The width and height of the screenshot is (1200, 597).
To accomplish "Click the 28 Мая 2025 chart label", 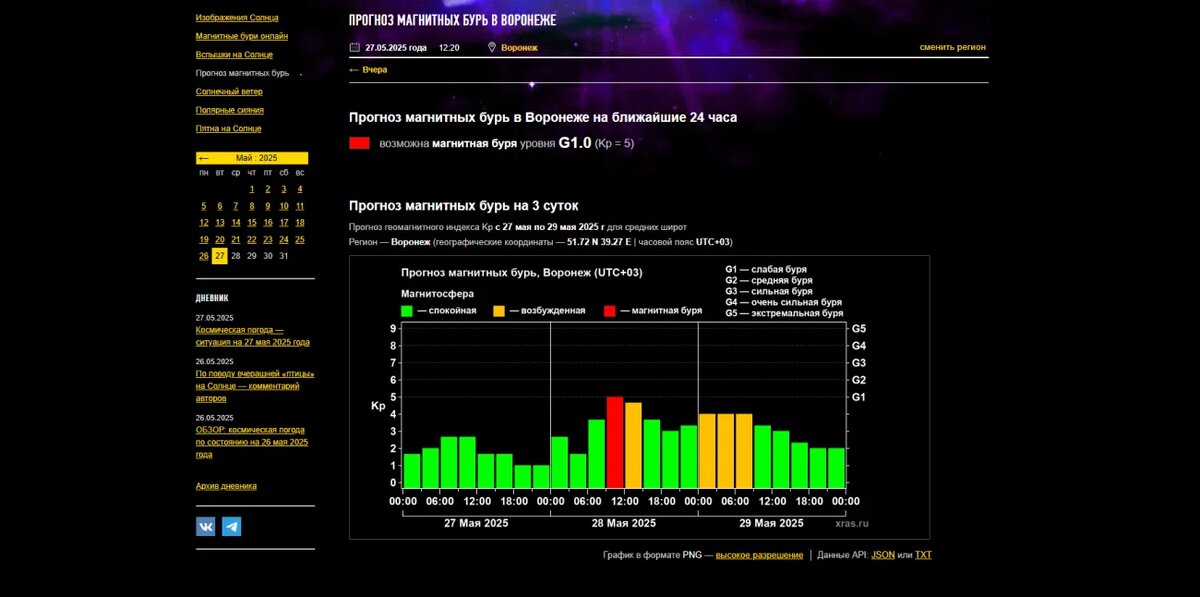I will [x=624, y=523].
